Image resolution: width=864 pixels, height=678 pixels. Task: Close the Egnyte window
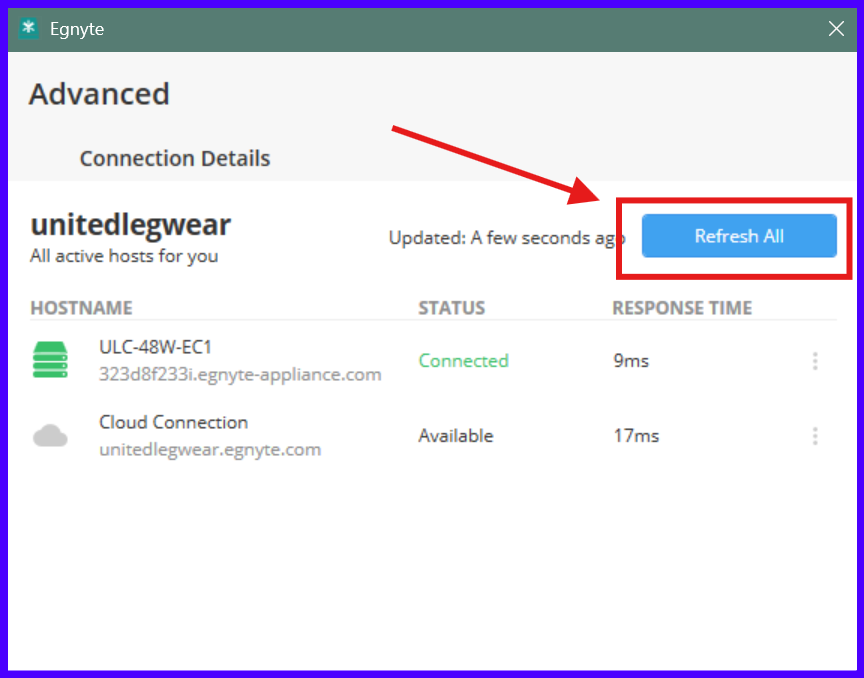(836, 29)
